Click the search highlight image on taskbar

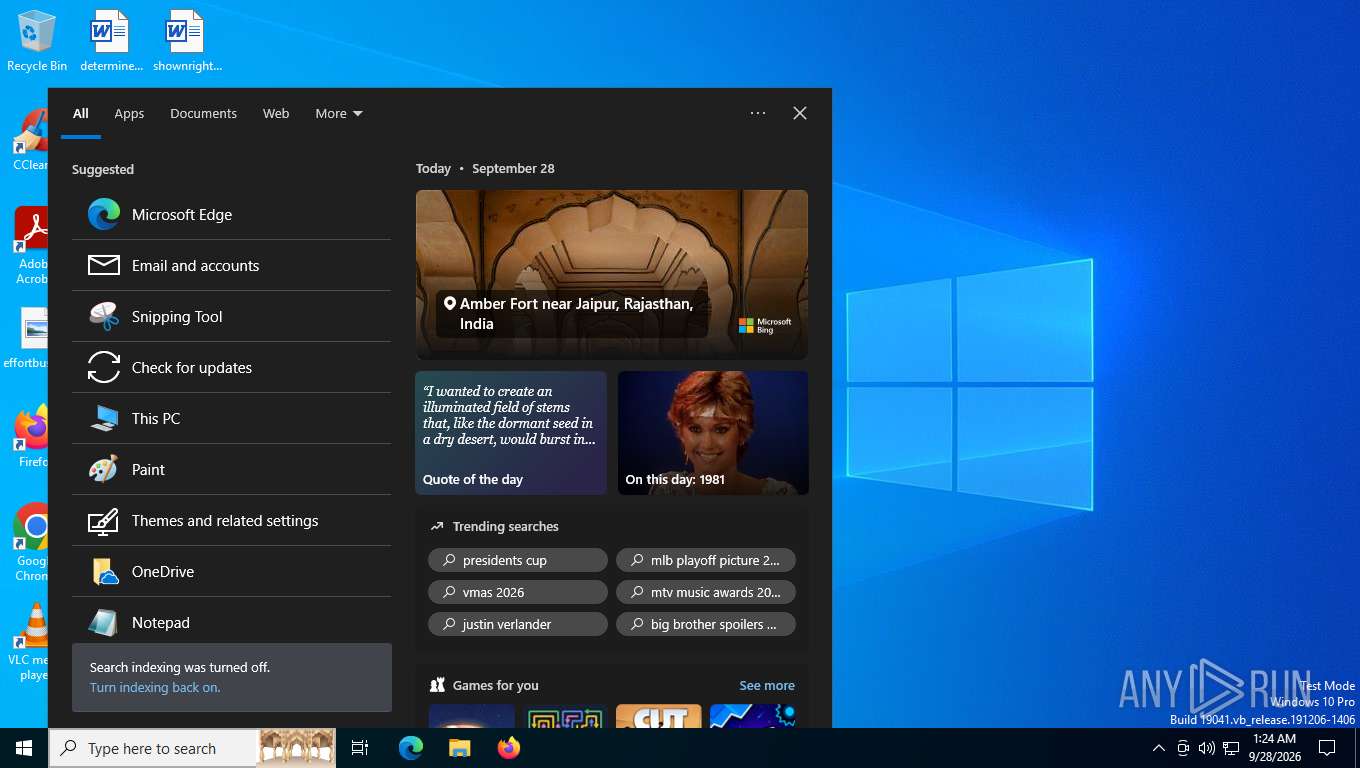tap(297, 748)
